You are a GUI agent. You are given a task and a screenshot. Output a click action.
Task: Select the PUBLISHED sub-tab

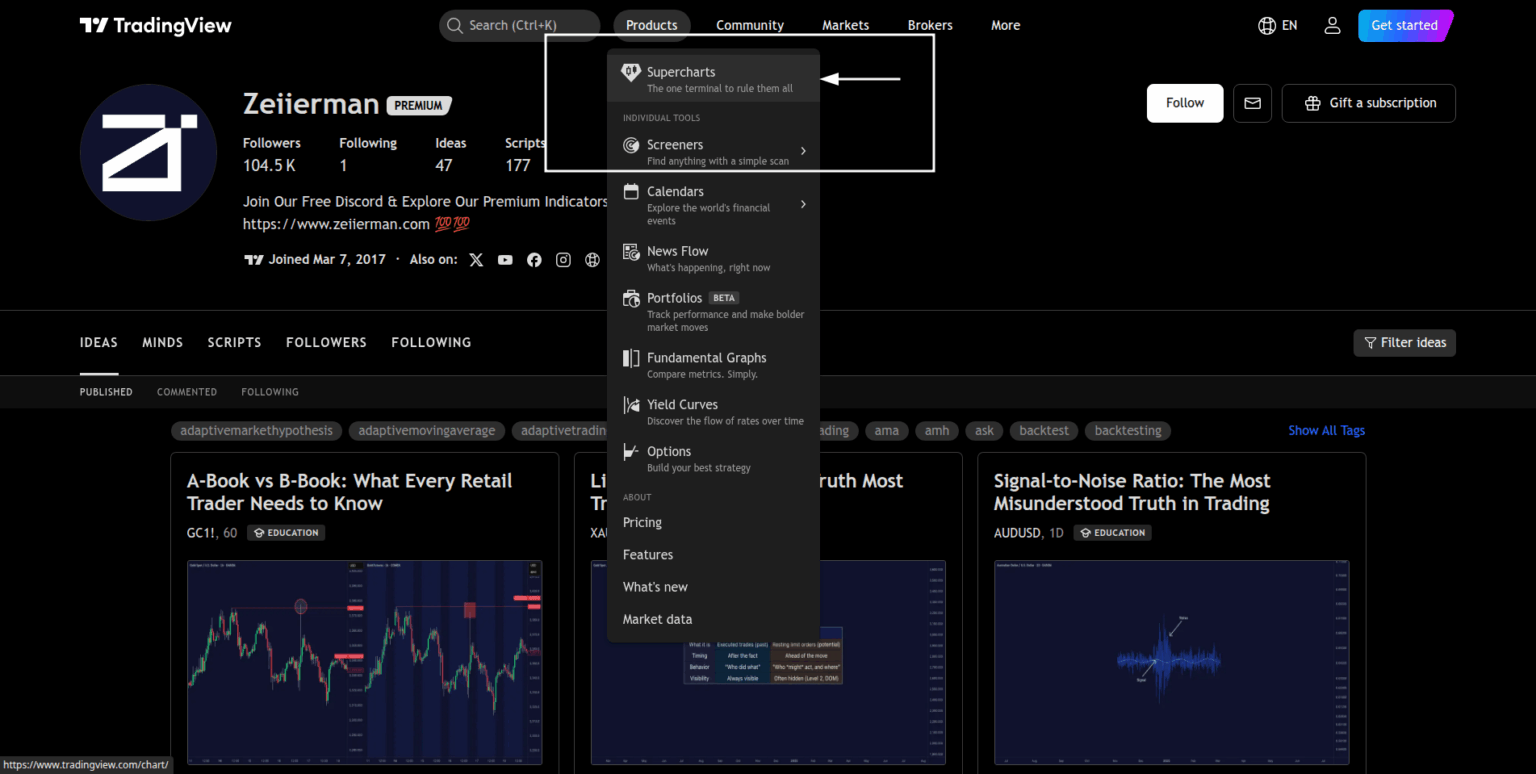[106, 392]
